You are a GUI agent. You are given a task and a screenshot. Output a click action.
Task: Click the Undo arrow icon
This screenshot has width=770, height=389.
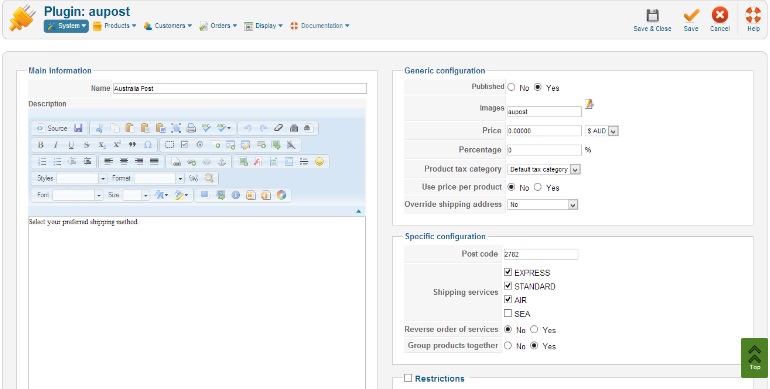coord(248,128)
